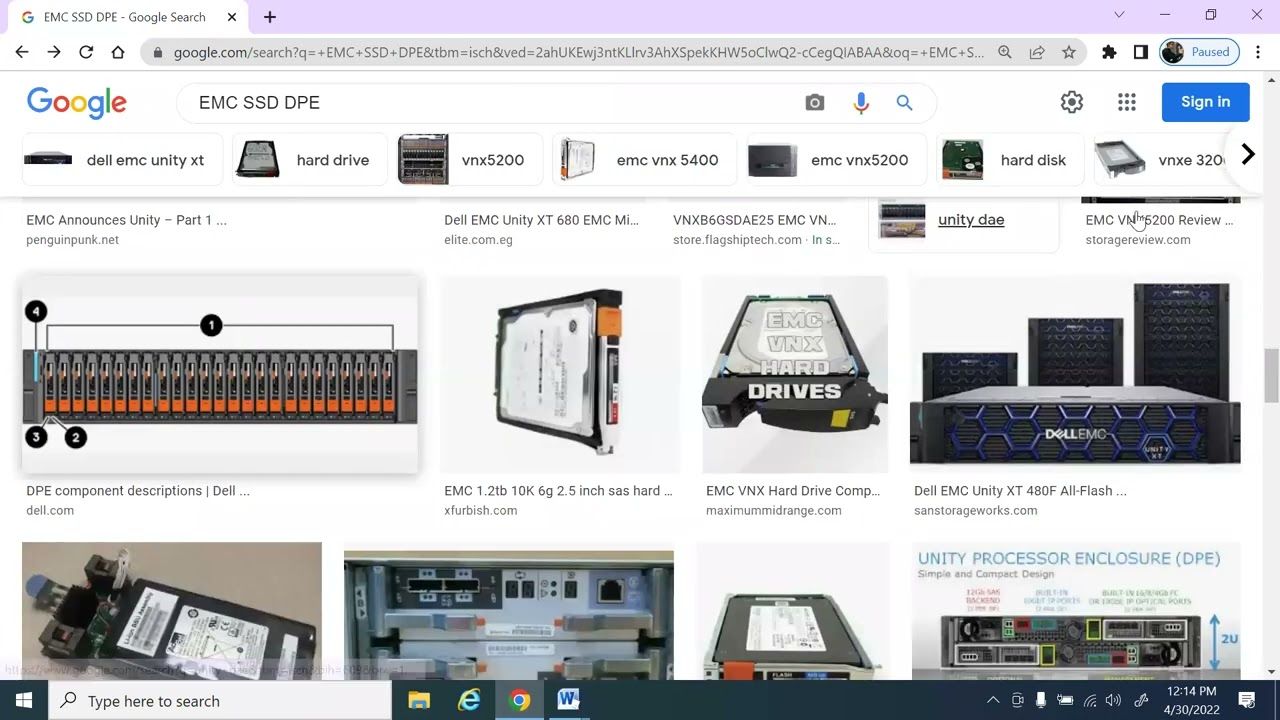The width and height of the screenshot is (1280, 720).
Task: Open DPE component descriptions | Dell link
Action: click(x=138, y=491)
